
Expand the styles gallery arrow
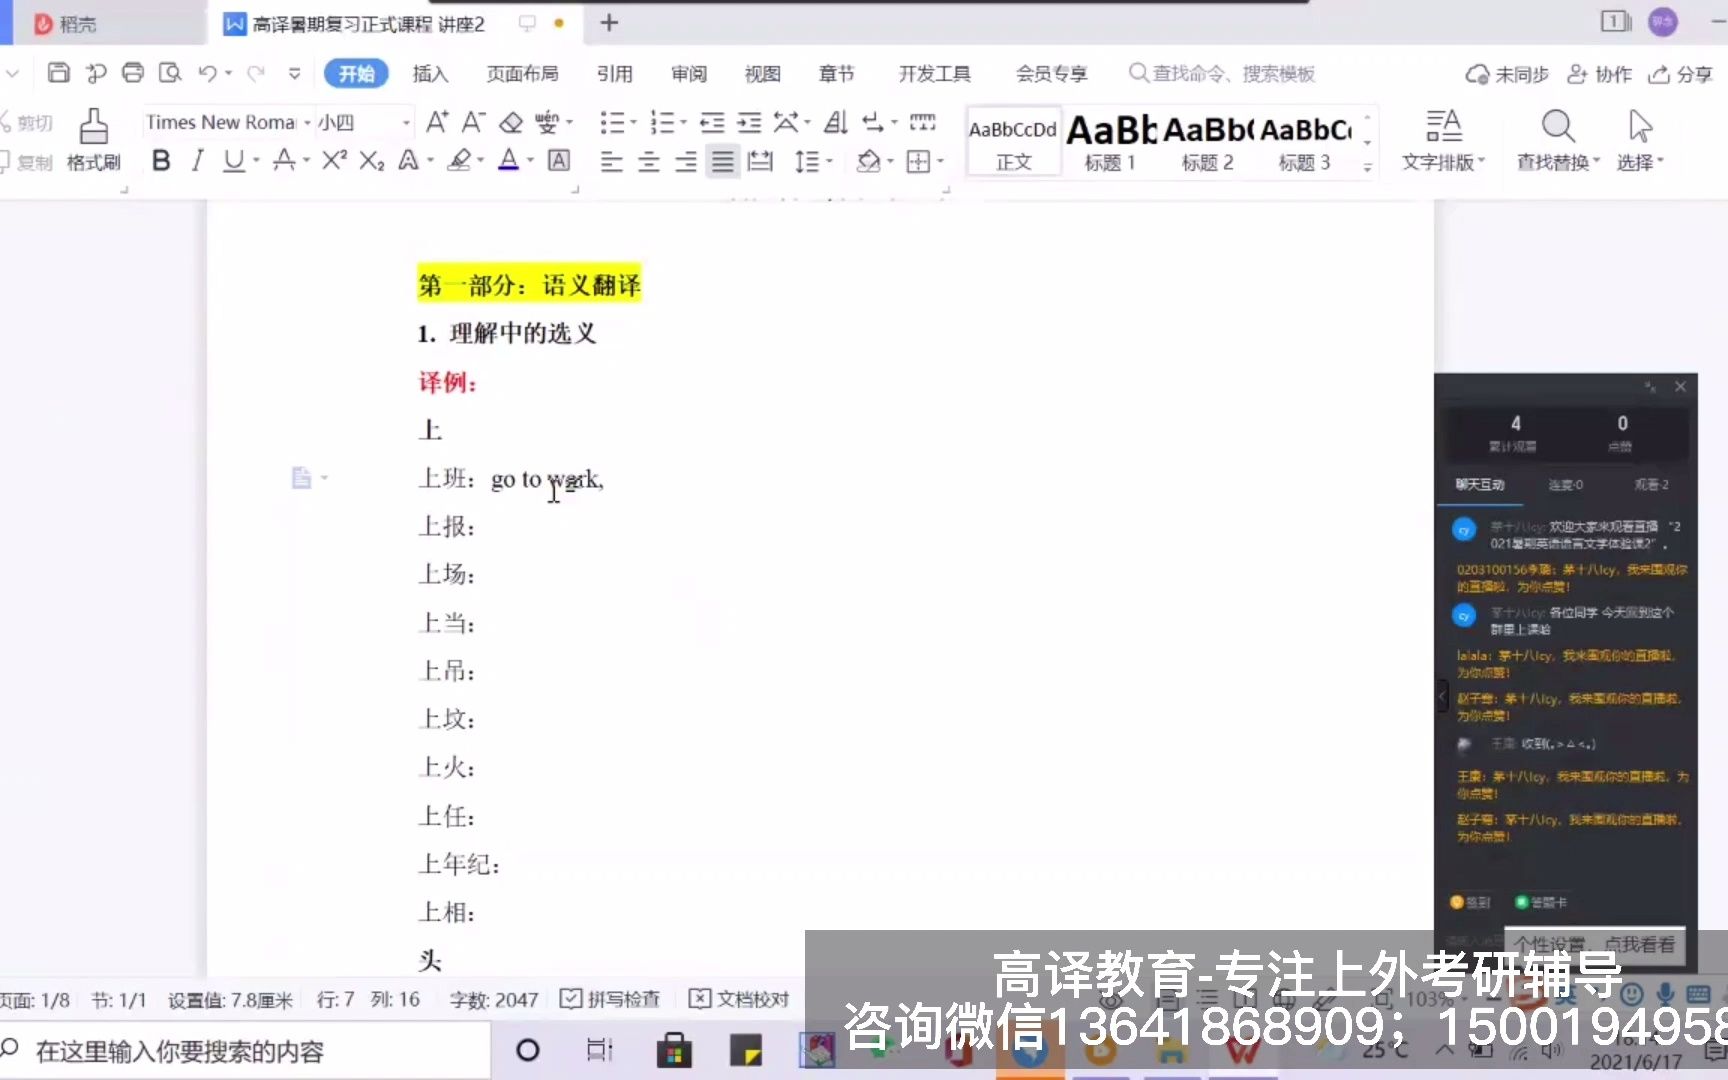point(1368,168)
